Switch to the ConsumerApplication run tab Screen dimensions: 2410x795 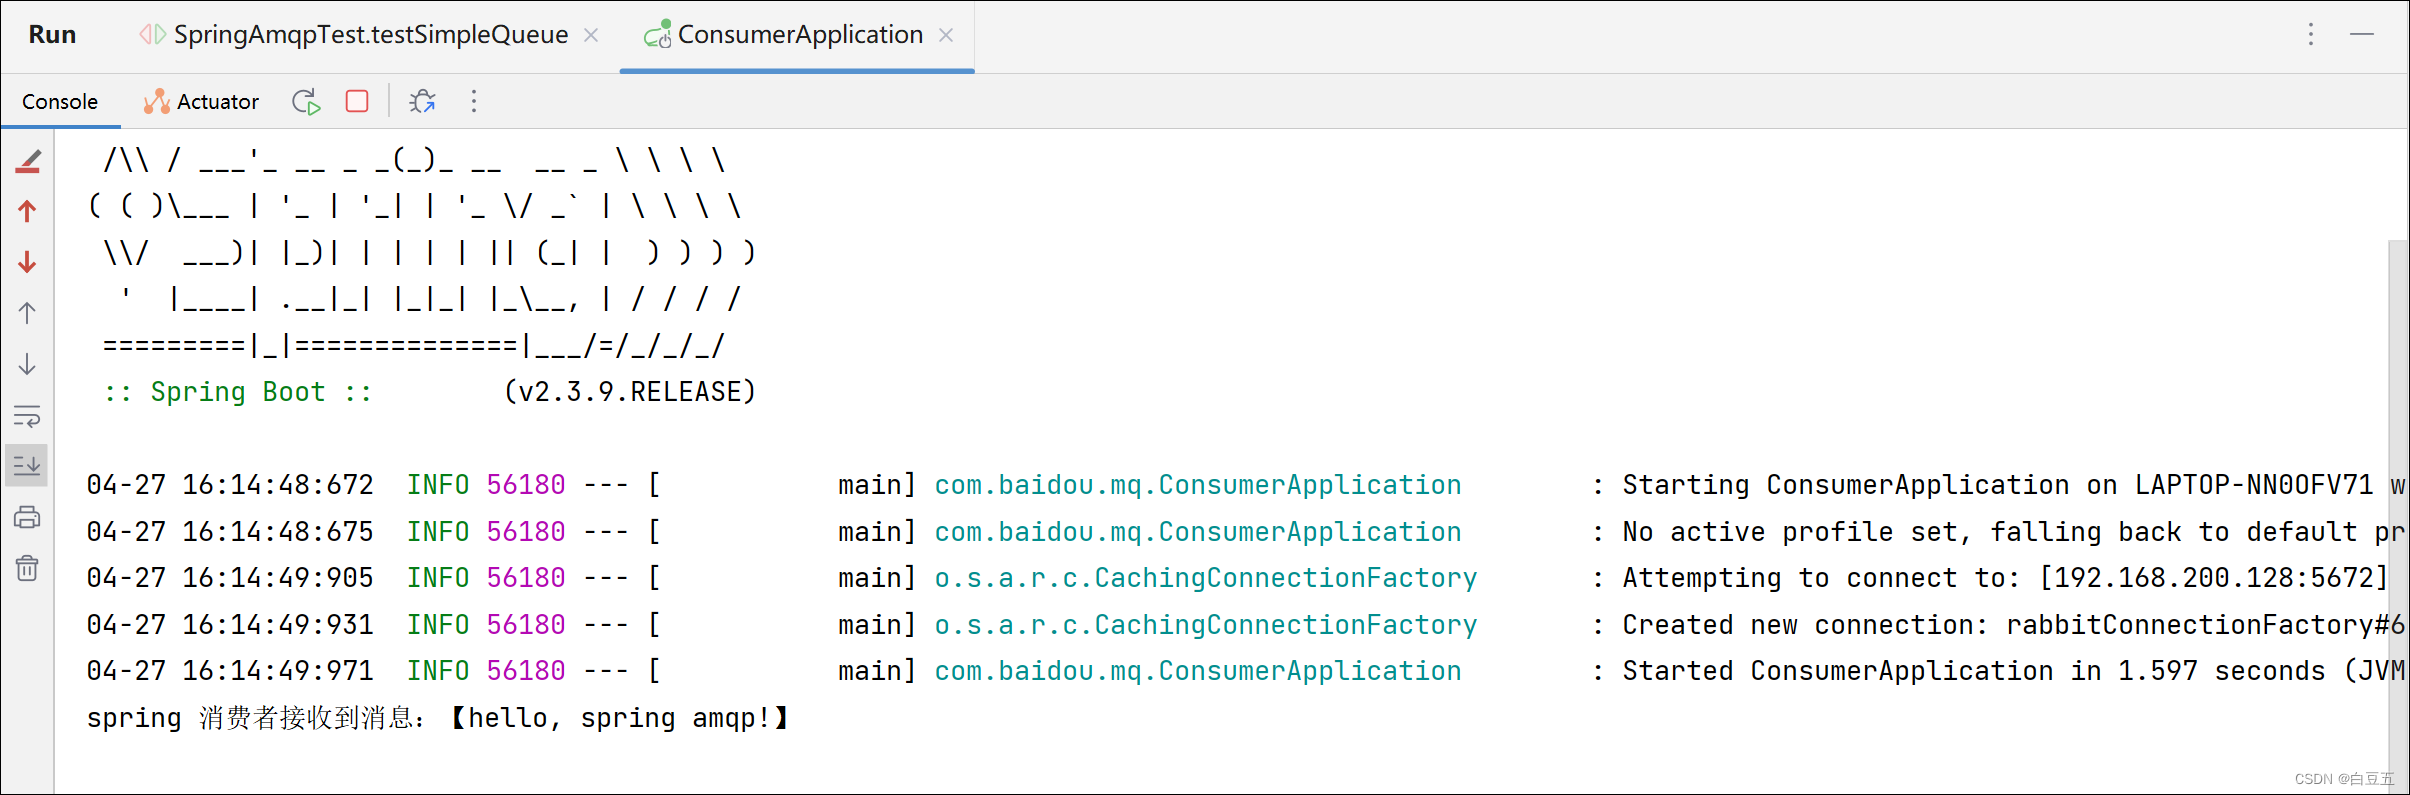click(x=800, y=35)
